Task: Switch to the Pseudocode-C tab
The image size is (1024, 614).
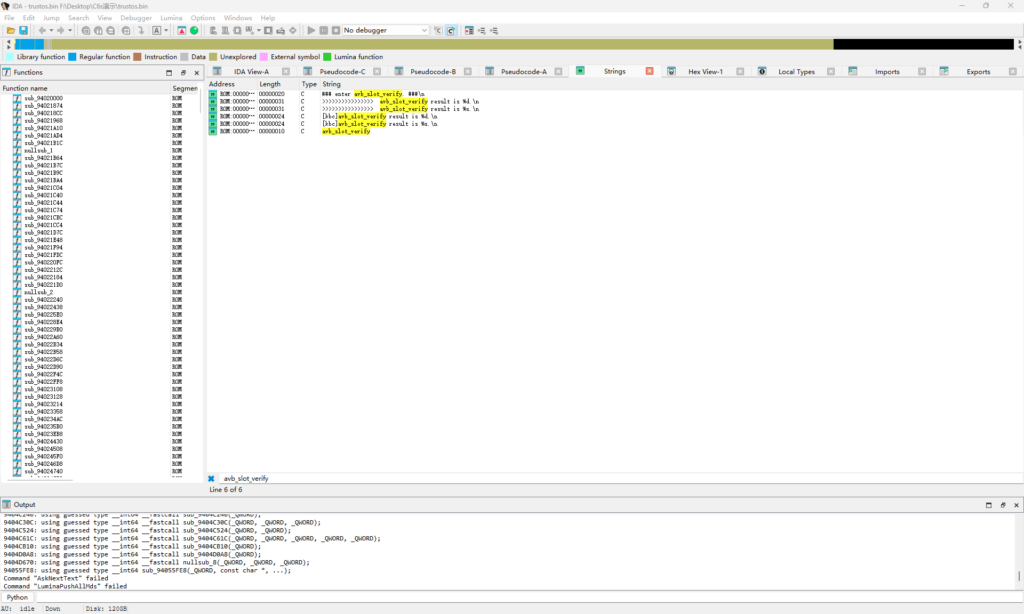Action: point(342,72)
